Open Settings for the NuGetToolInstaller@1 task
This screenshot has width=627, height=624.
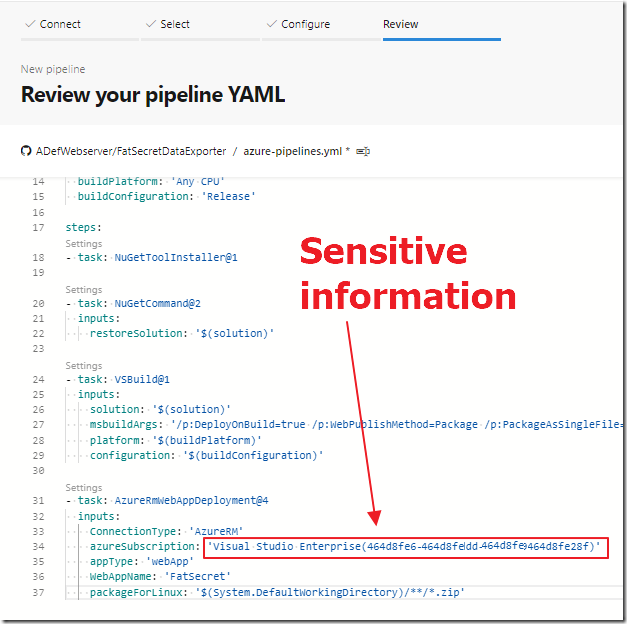[84, 244]
